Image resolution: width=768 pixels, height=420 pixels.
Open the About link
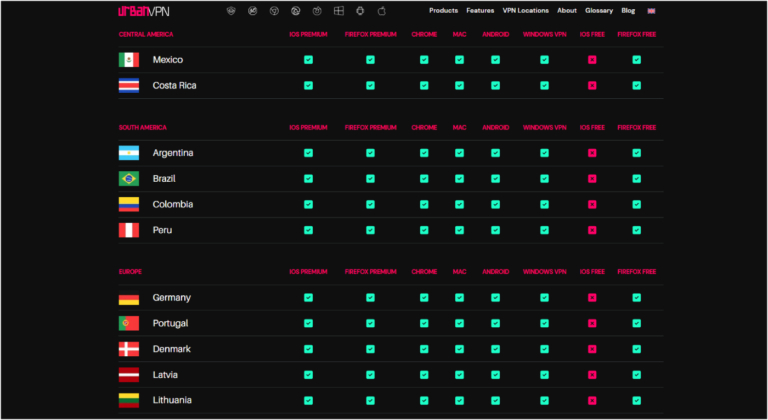point(567,11)
